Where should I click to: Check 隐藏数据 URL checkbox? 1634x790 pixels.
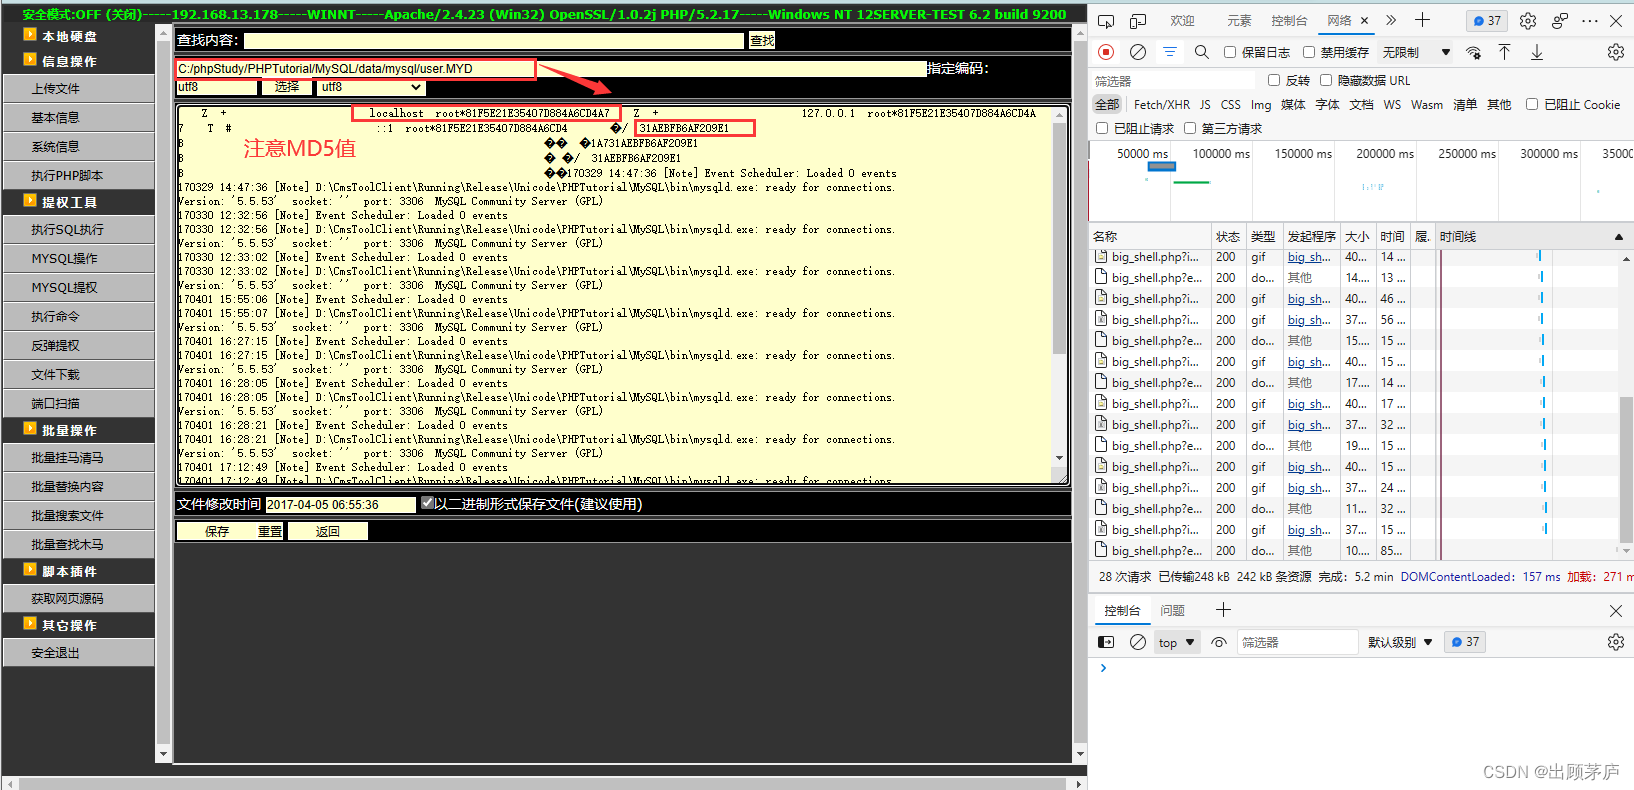coord(1326,80)
